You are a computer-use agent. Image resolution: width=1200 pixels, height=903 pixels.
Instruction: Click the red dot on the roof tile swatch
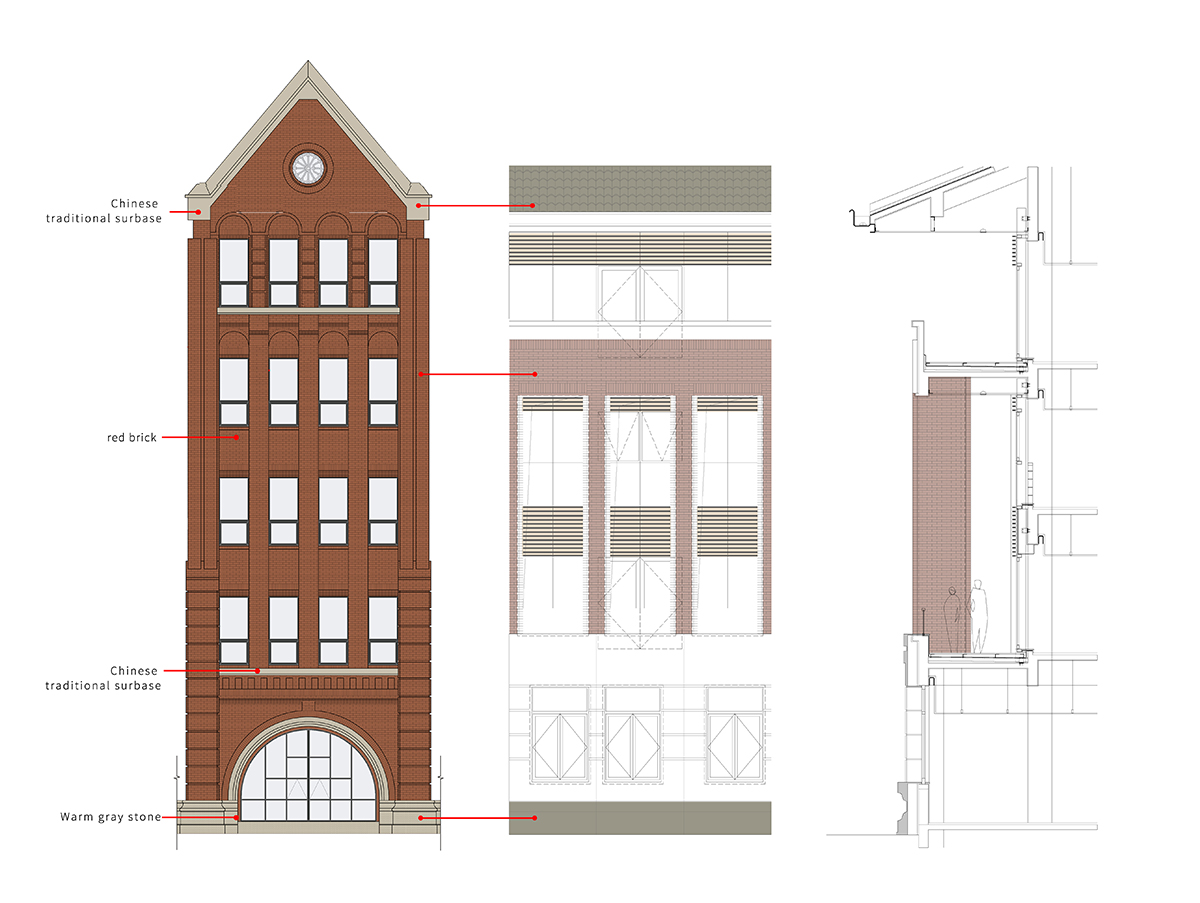[x=536, y=206]
